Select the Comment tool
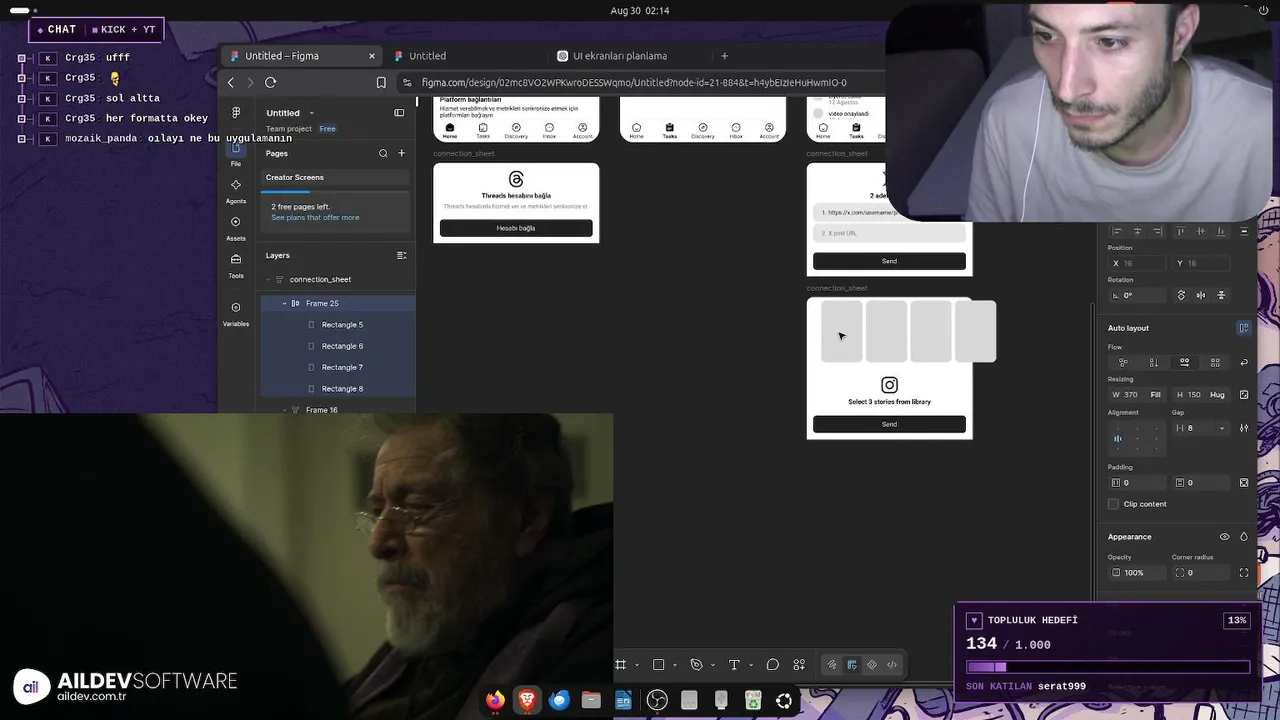 coord(772,665)
